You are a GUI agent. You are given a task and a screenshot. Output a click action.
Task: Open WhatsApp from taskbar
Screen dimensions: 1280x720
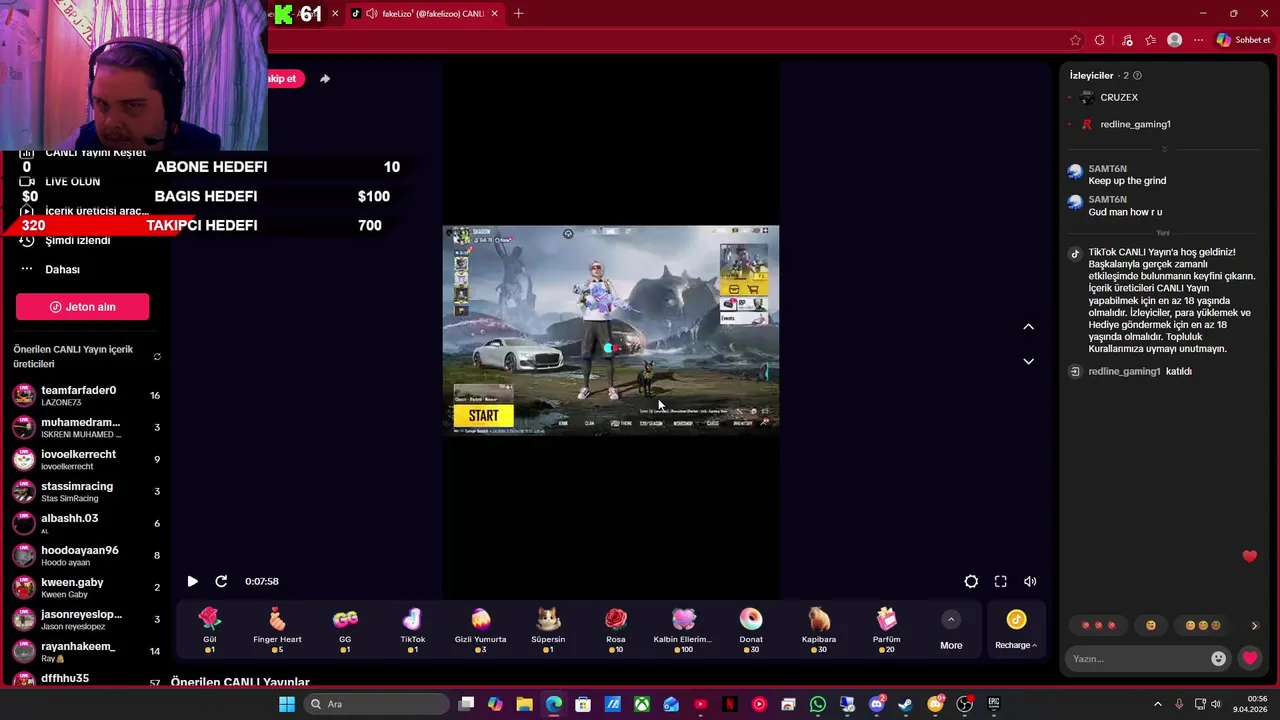pos(818,704)
